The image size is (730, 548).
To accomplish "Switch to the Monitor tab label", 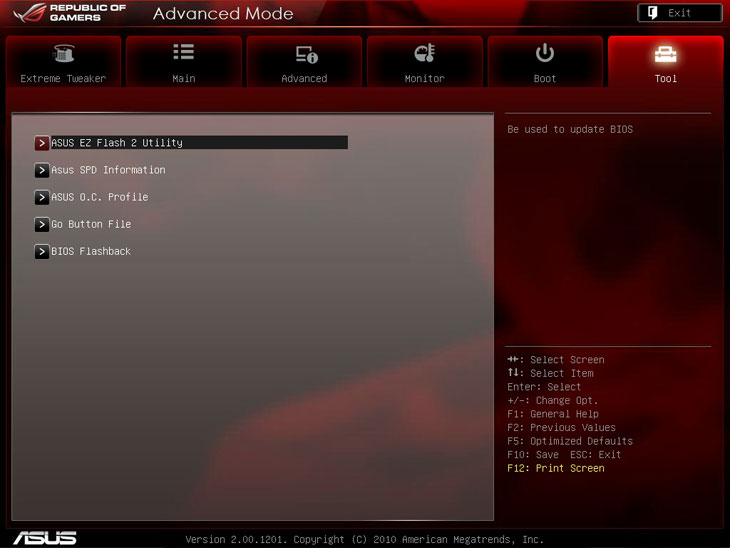I will click(x=424, y=78).
